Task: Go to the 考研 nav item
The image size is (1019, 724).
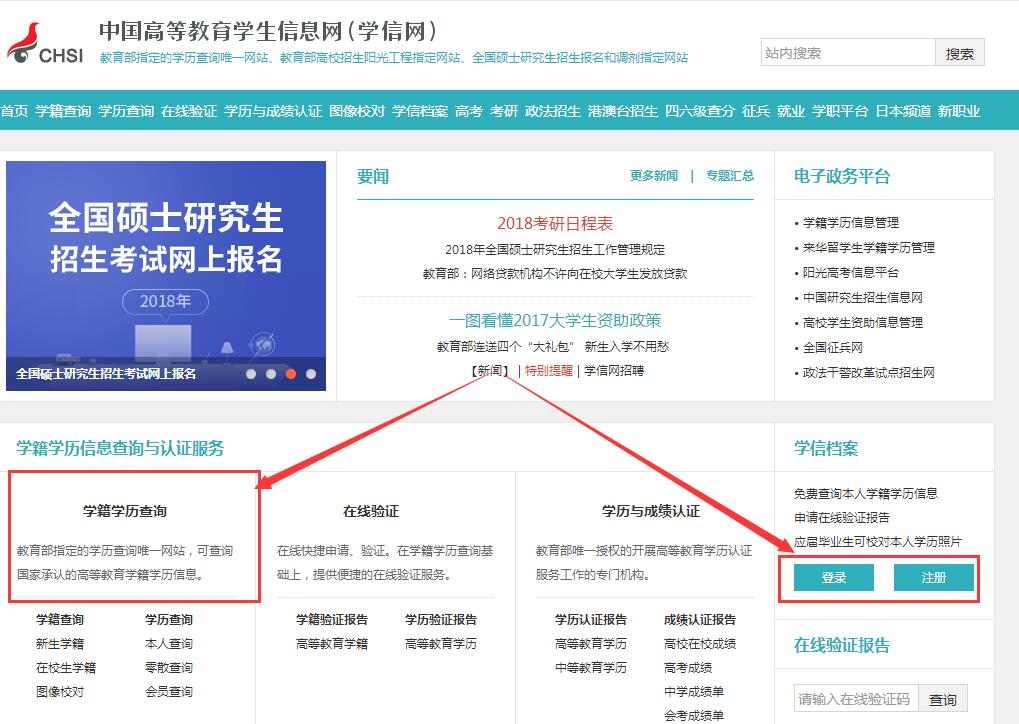Action: click(504, 111)
